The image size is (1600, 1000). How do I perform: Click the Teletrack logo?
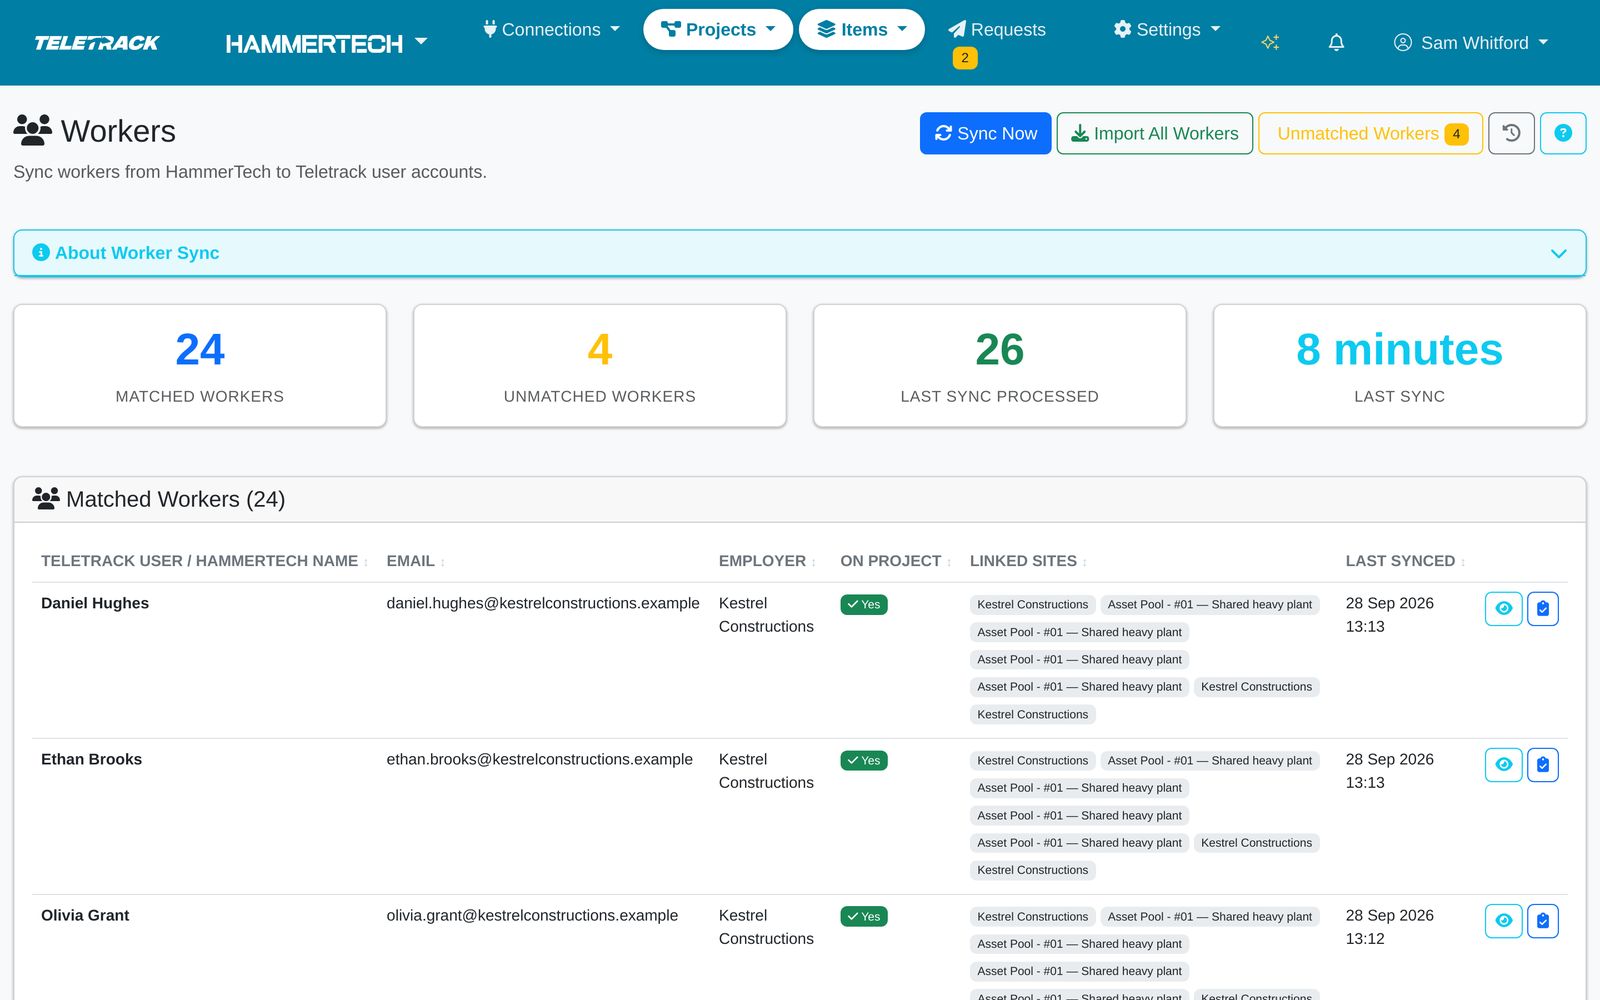coord(97,43)
